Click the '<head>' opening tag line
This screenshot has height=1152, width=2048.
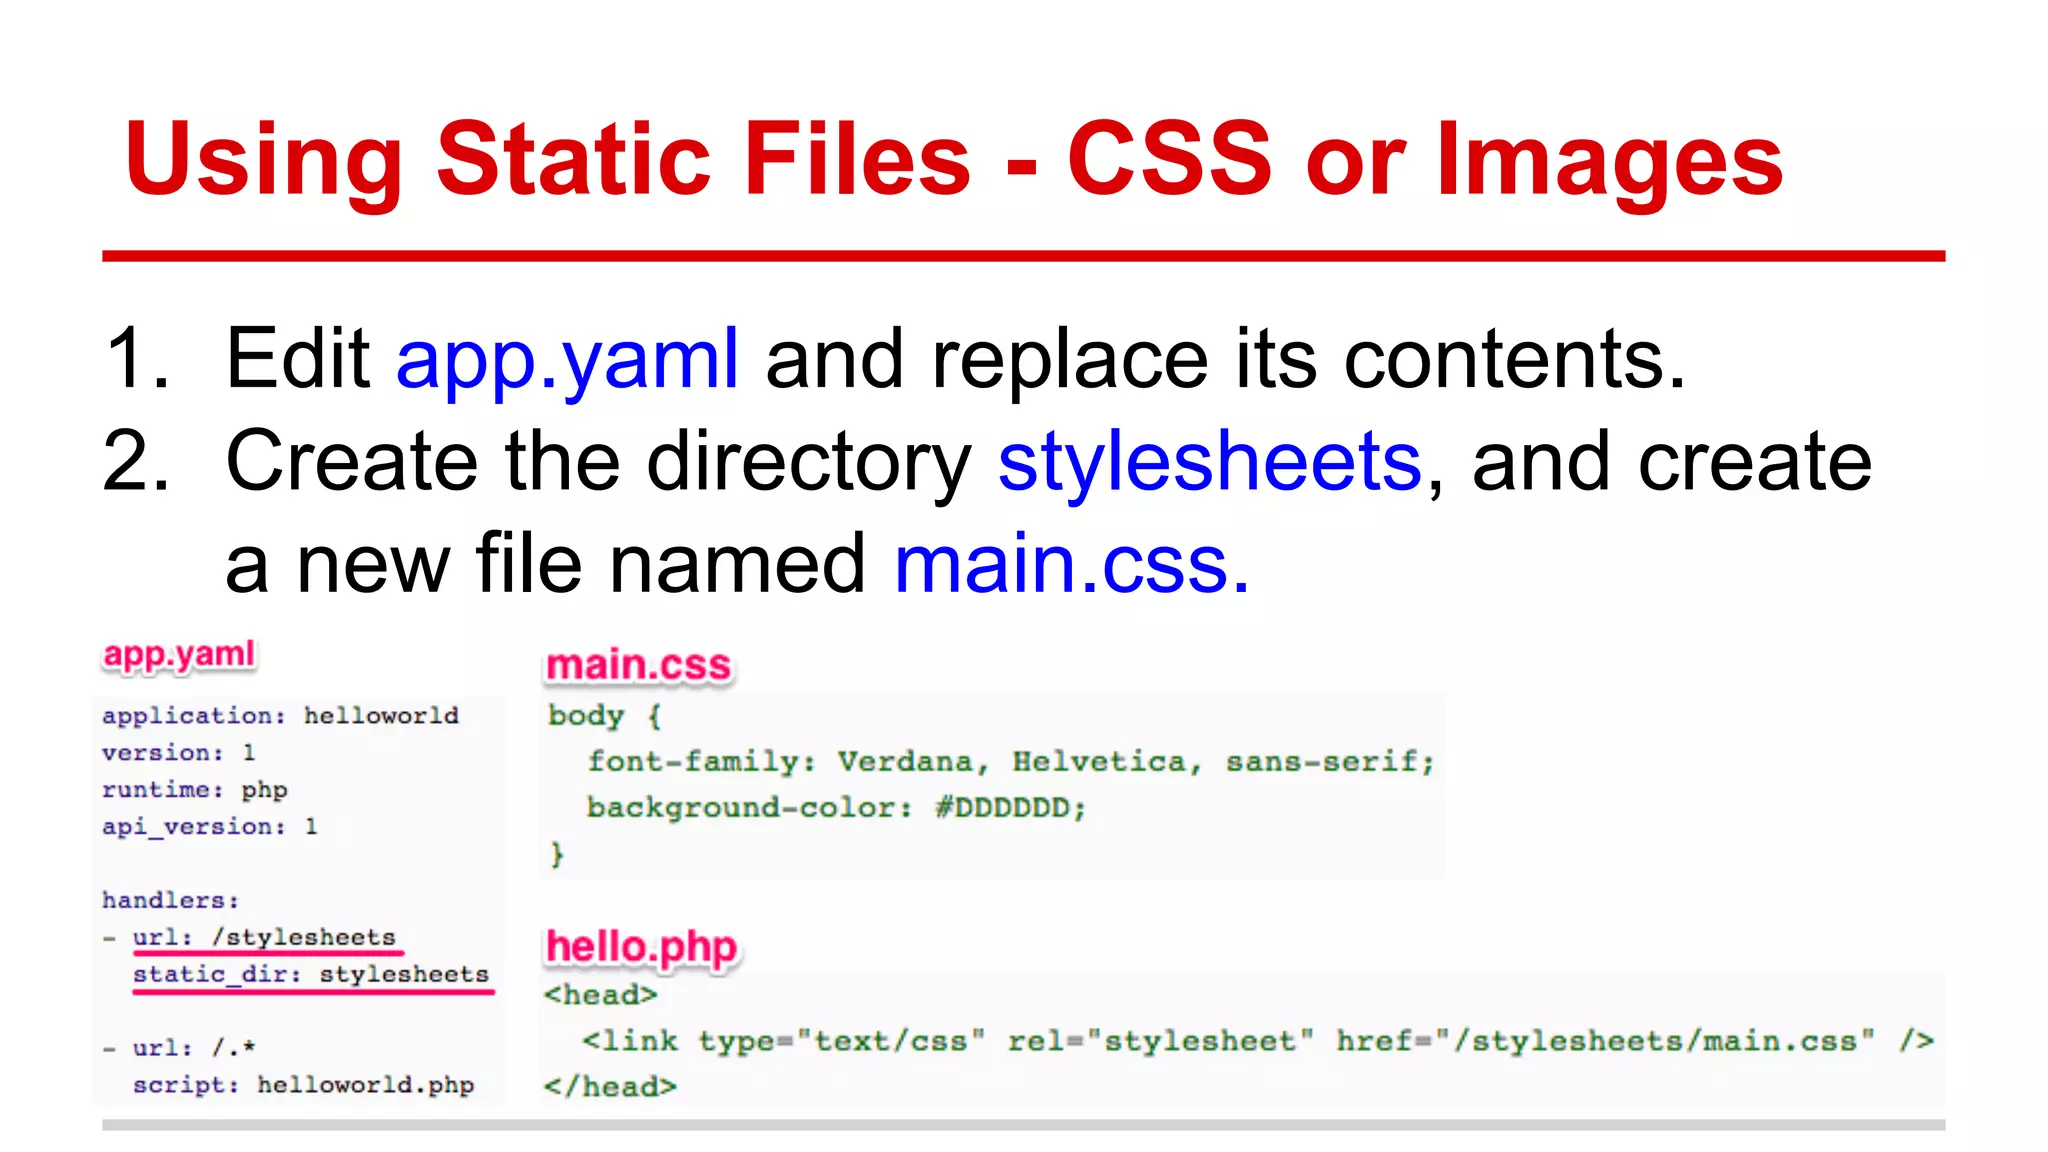pyautogui.click(x=600, y=995)
